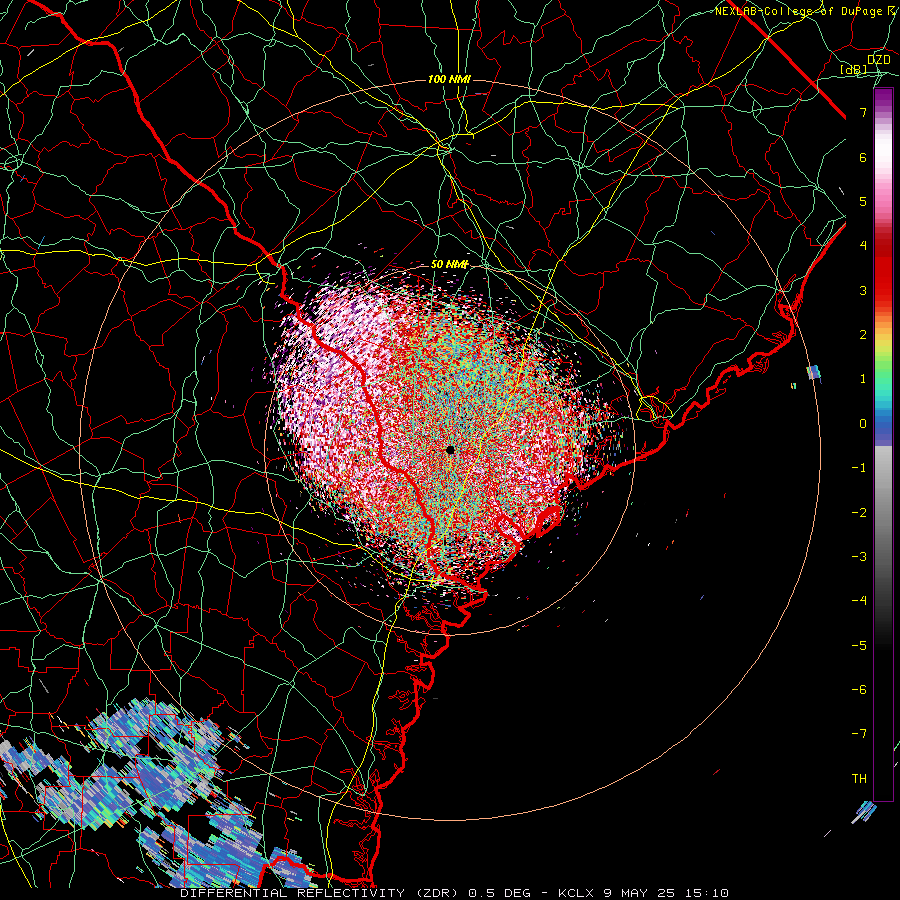Image resolution: width=900 pixels, height=900 pixels.
Task: Click the '-3' label on the color scale
Action: point(859,557)
